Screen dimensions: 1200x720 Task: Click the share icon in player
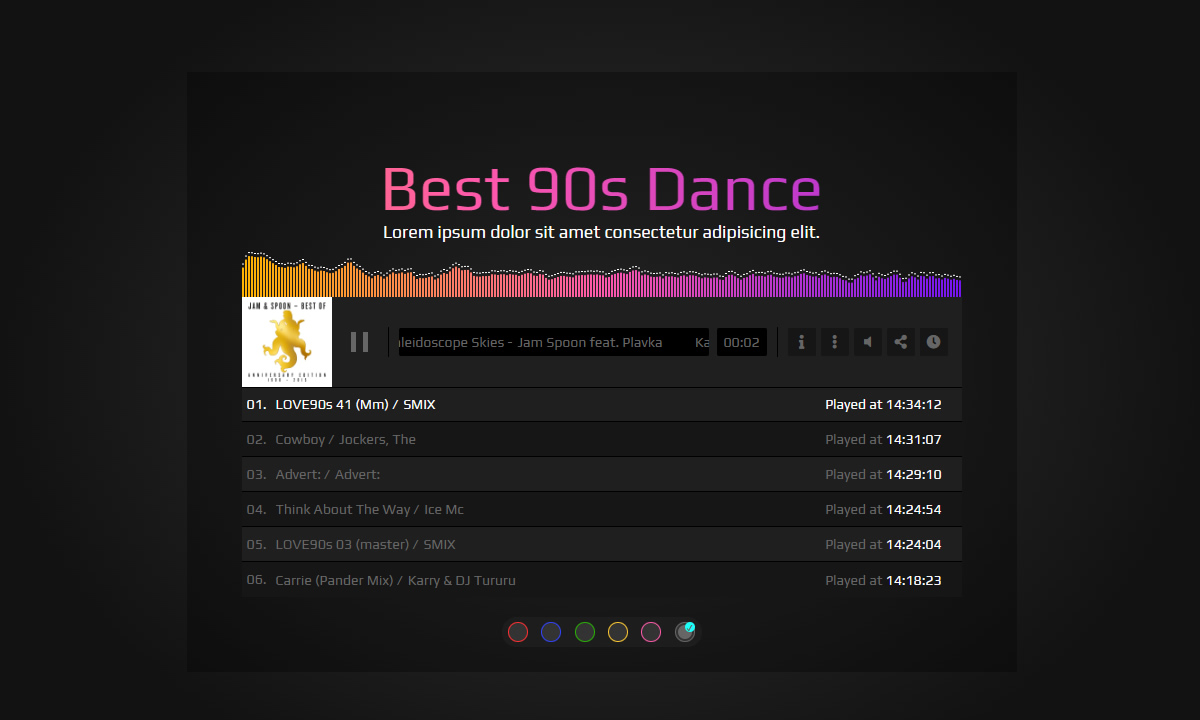pyautogui.click(x=901, y=342)
